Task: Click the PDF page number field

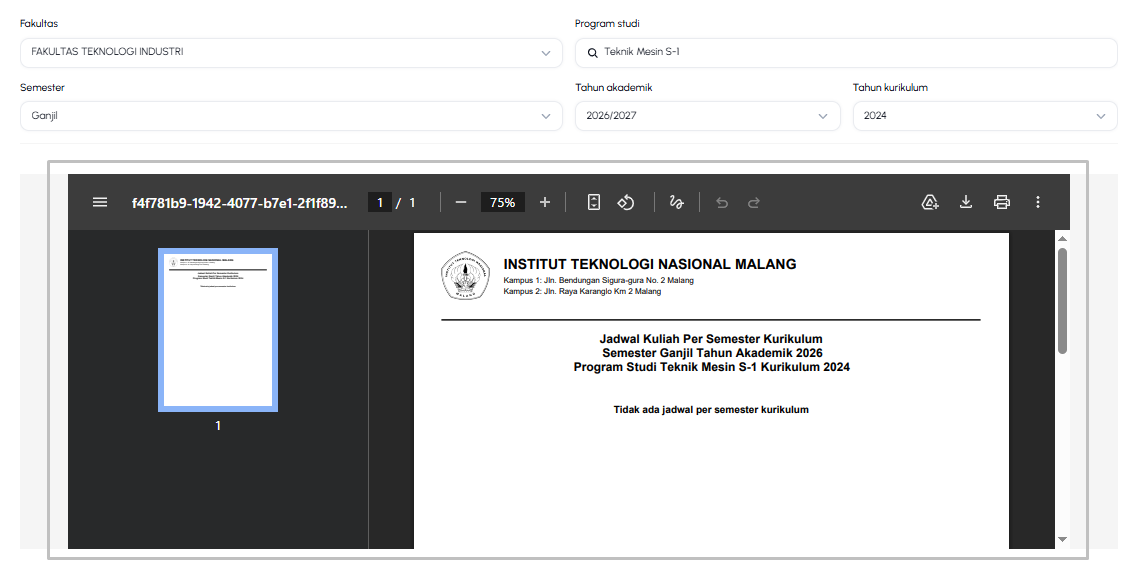Action: [x=379, y=202]
